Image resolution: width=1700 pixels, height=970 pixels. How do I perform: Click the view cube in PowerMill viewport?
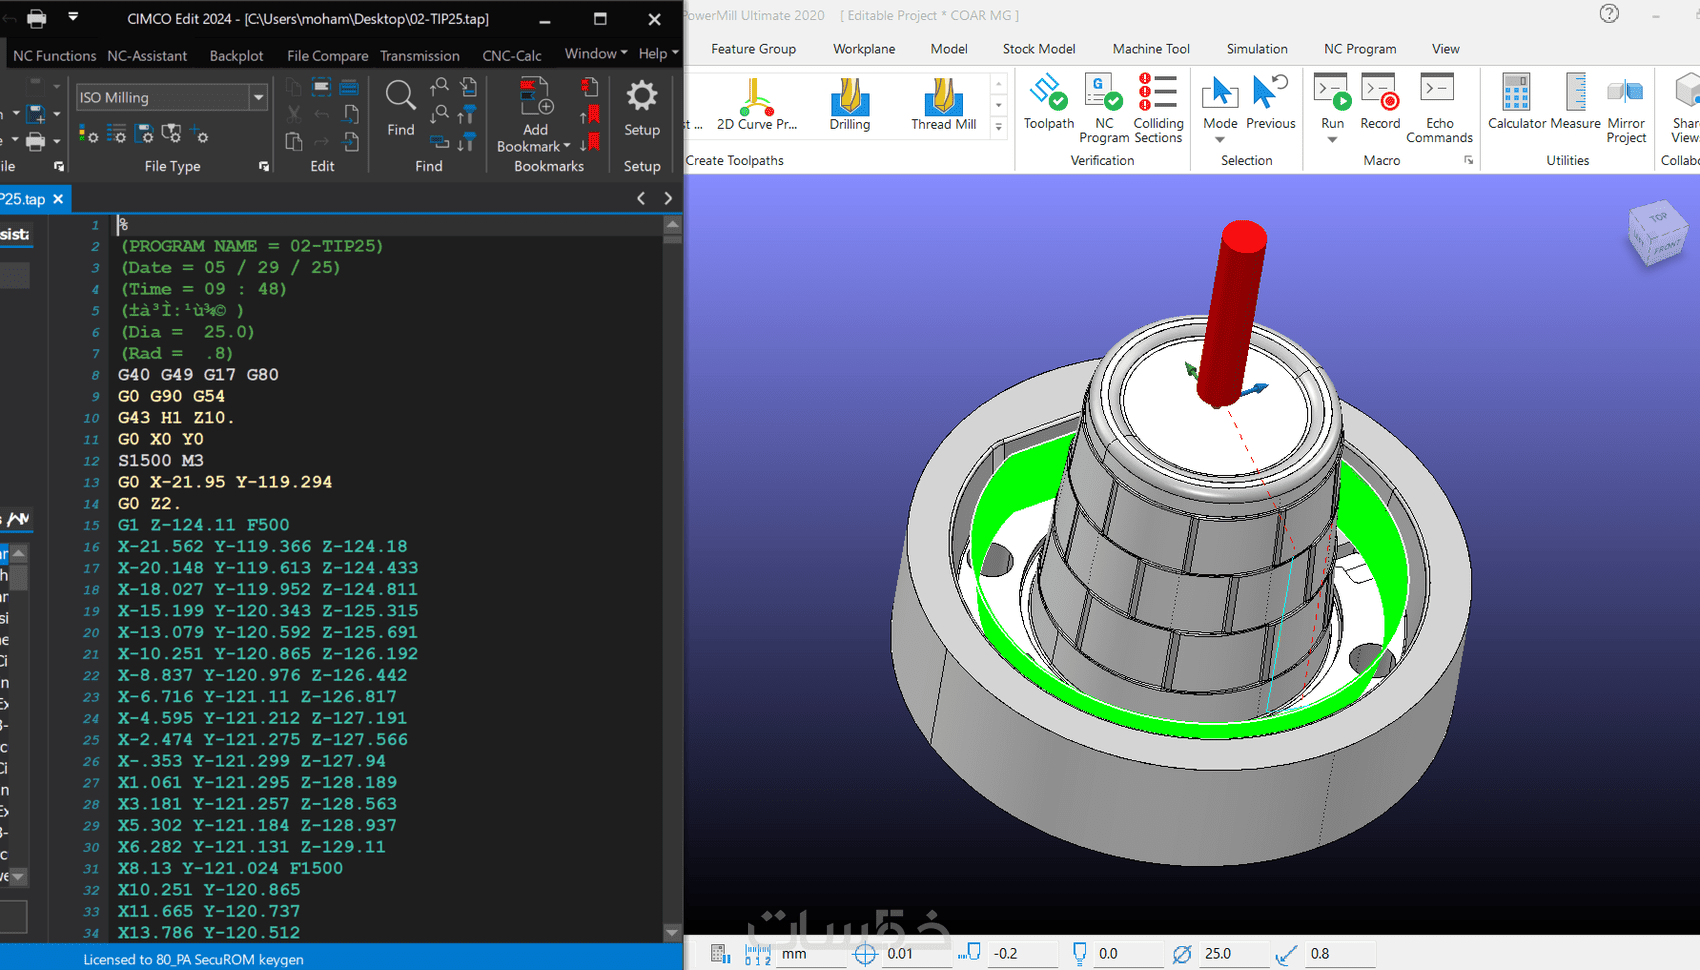point(1658,232)
